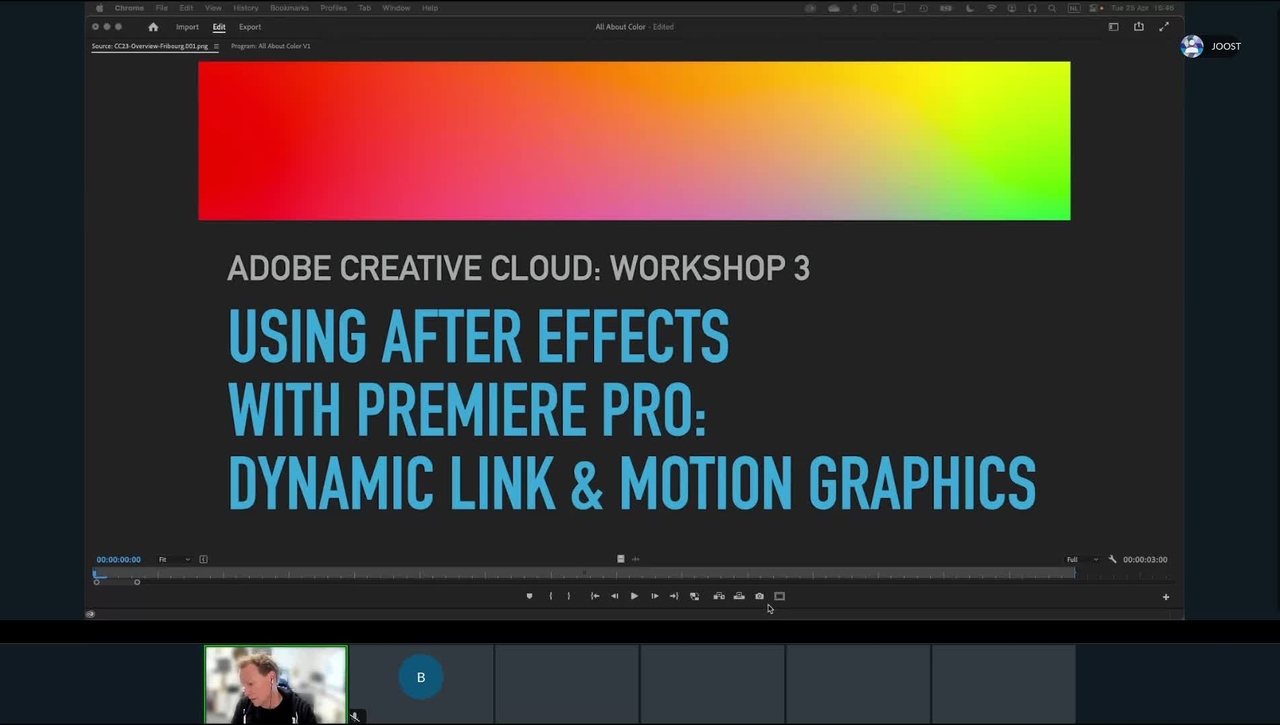Click the Add Marker icon
This screenshot has width=1280, height=725.
pyautogui.click(x=529, y=596)
